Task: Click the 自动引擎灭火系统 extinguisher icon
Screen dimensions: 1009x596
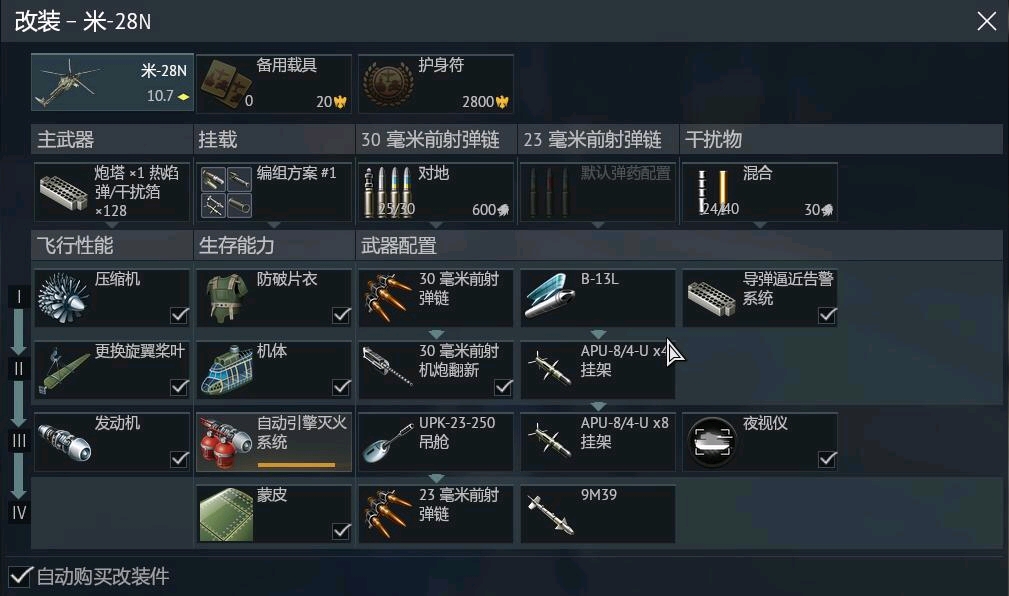Action: coord(225,443)
